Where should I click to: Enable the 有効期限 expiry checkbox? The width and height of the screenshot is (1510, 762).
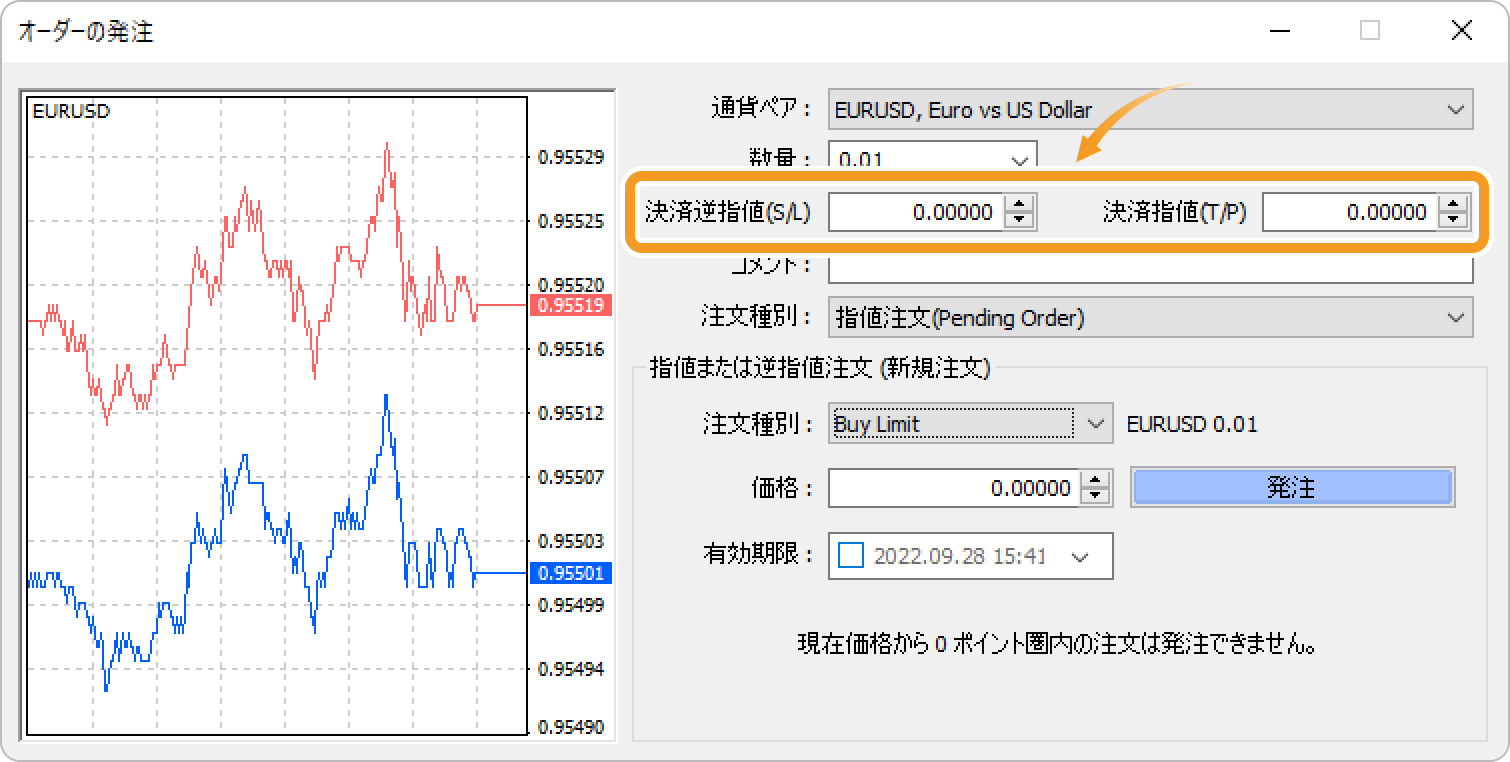tap(850, 555)
